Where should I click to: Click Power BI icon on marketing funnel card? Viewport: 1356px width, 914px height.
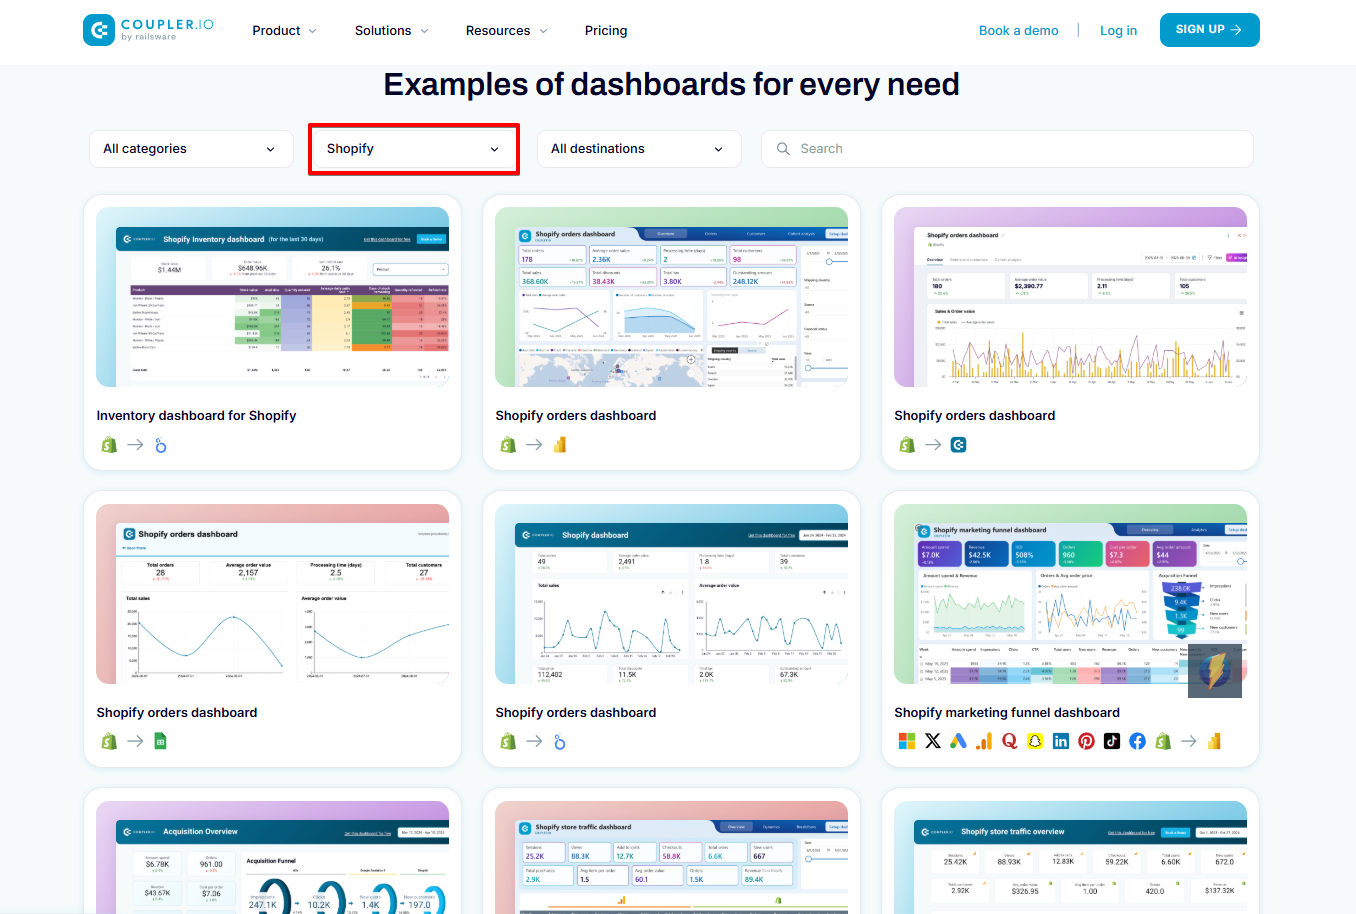tap(1215, 741)
